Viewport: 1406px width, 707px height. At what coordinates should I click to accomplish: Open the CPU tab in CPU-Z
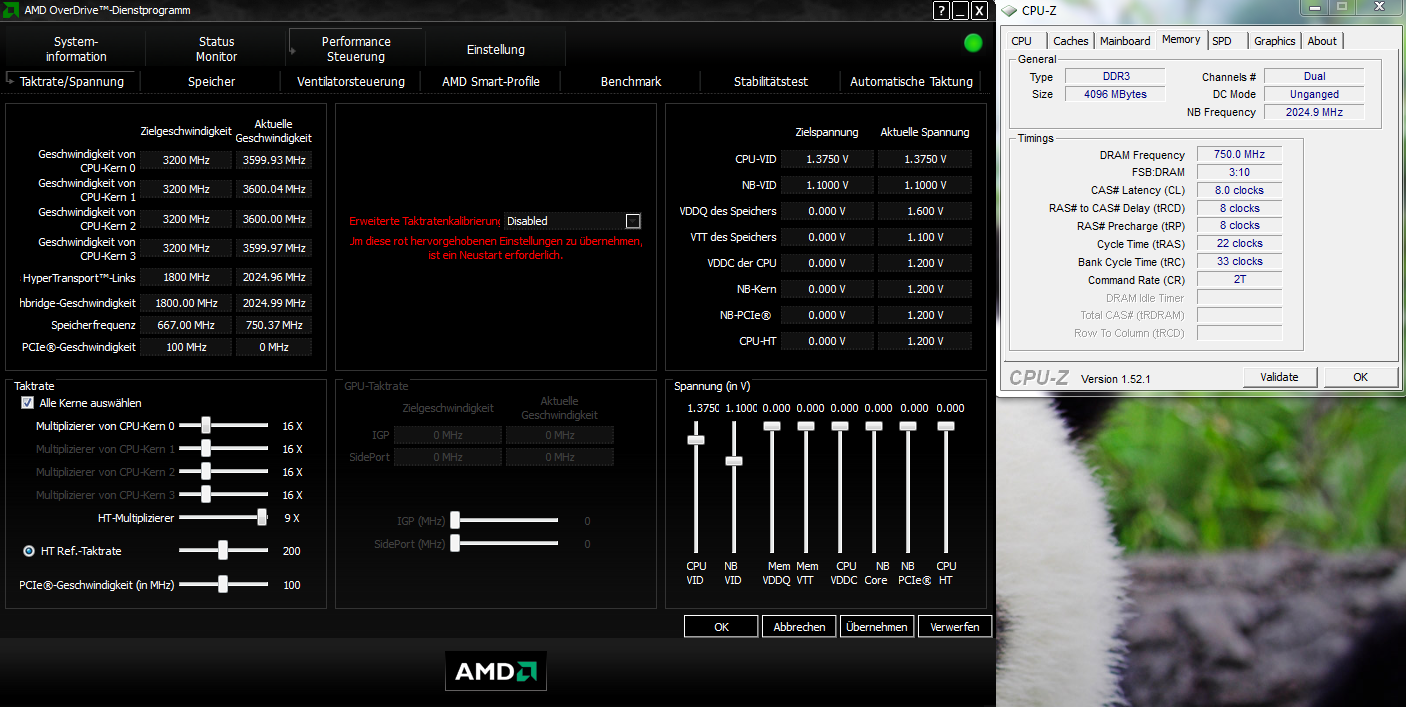click(1021, 41)
